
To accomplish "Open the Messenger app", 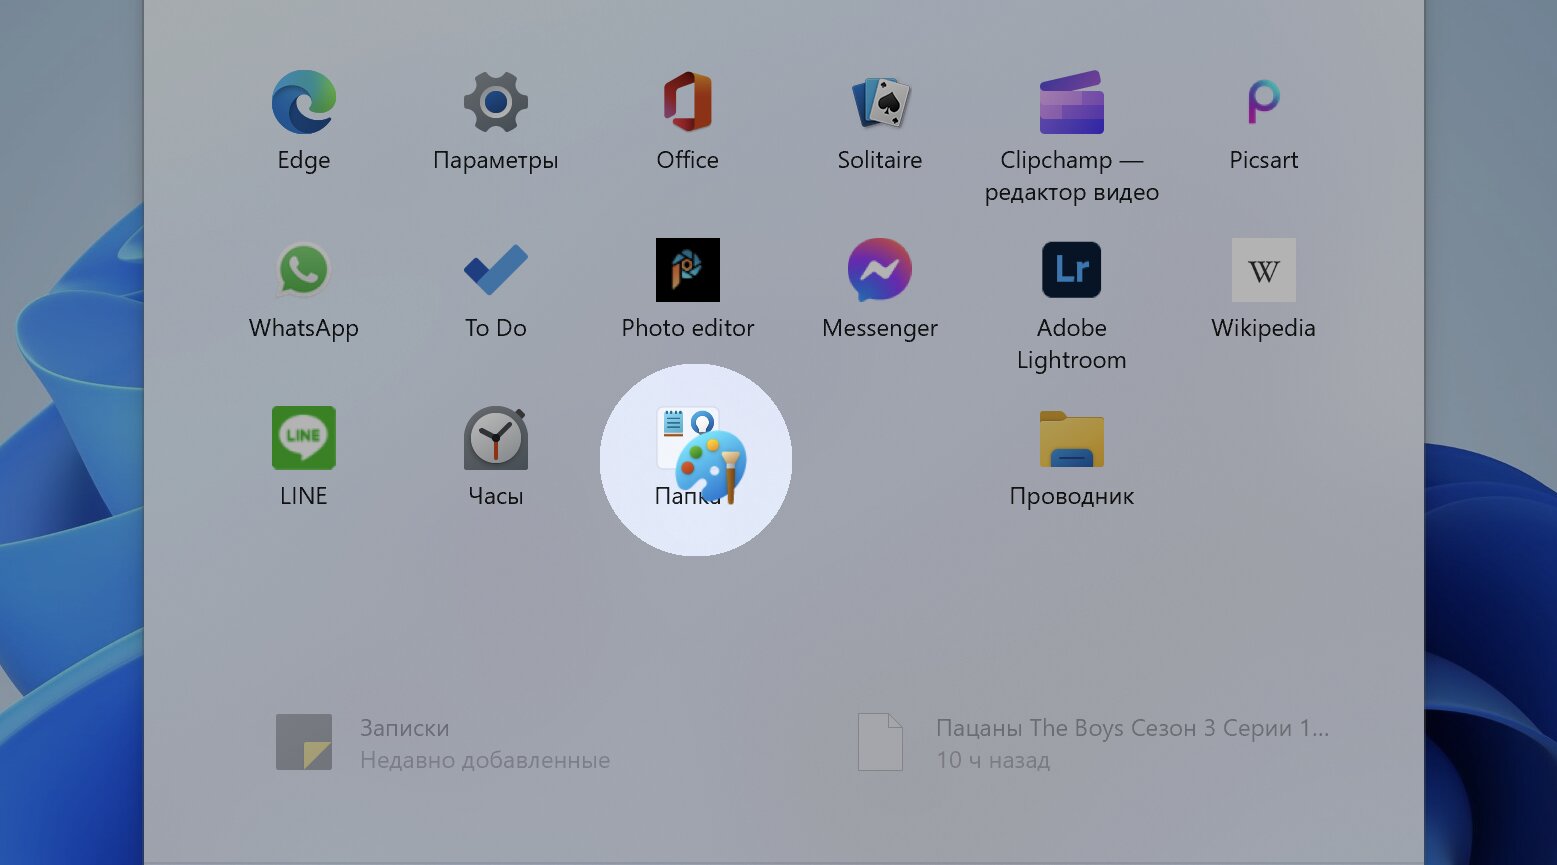I will (880, 270).
